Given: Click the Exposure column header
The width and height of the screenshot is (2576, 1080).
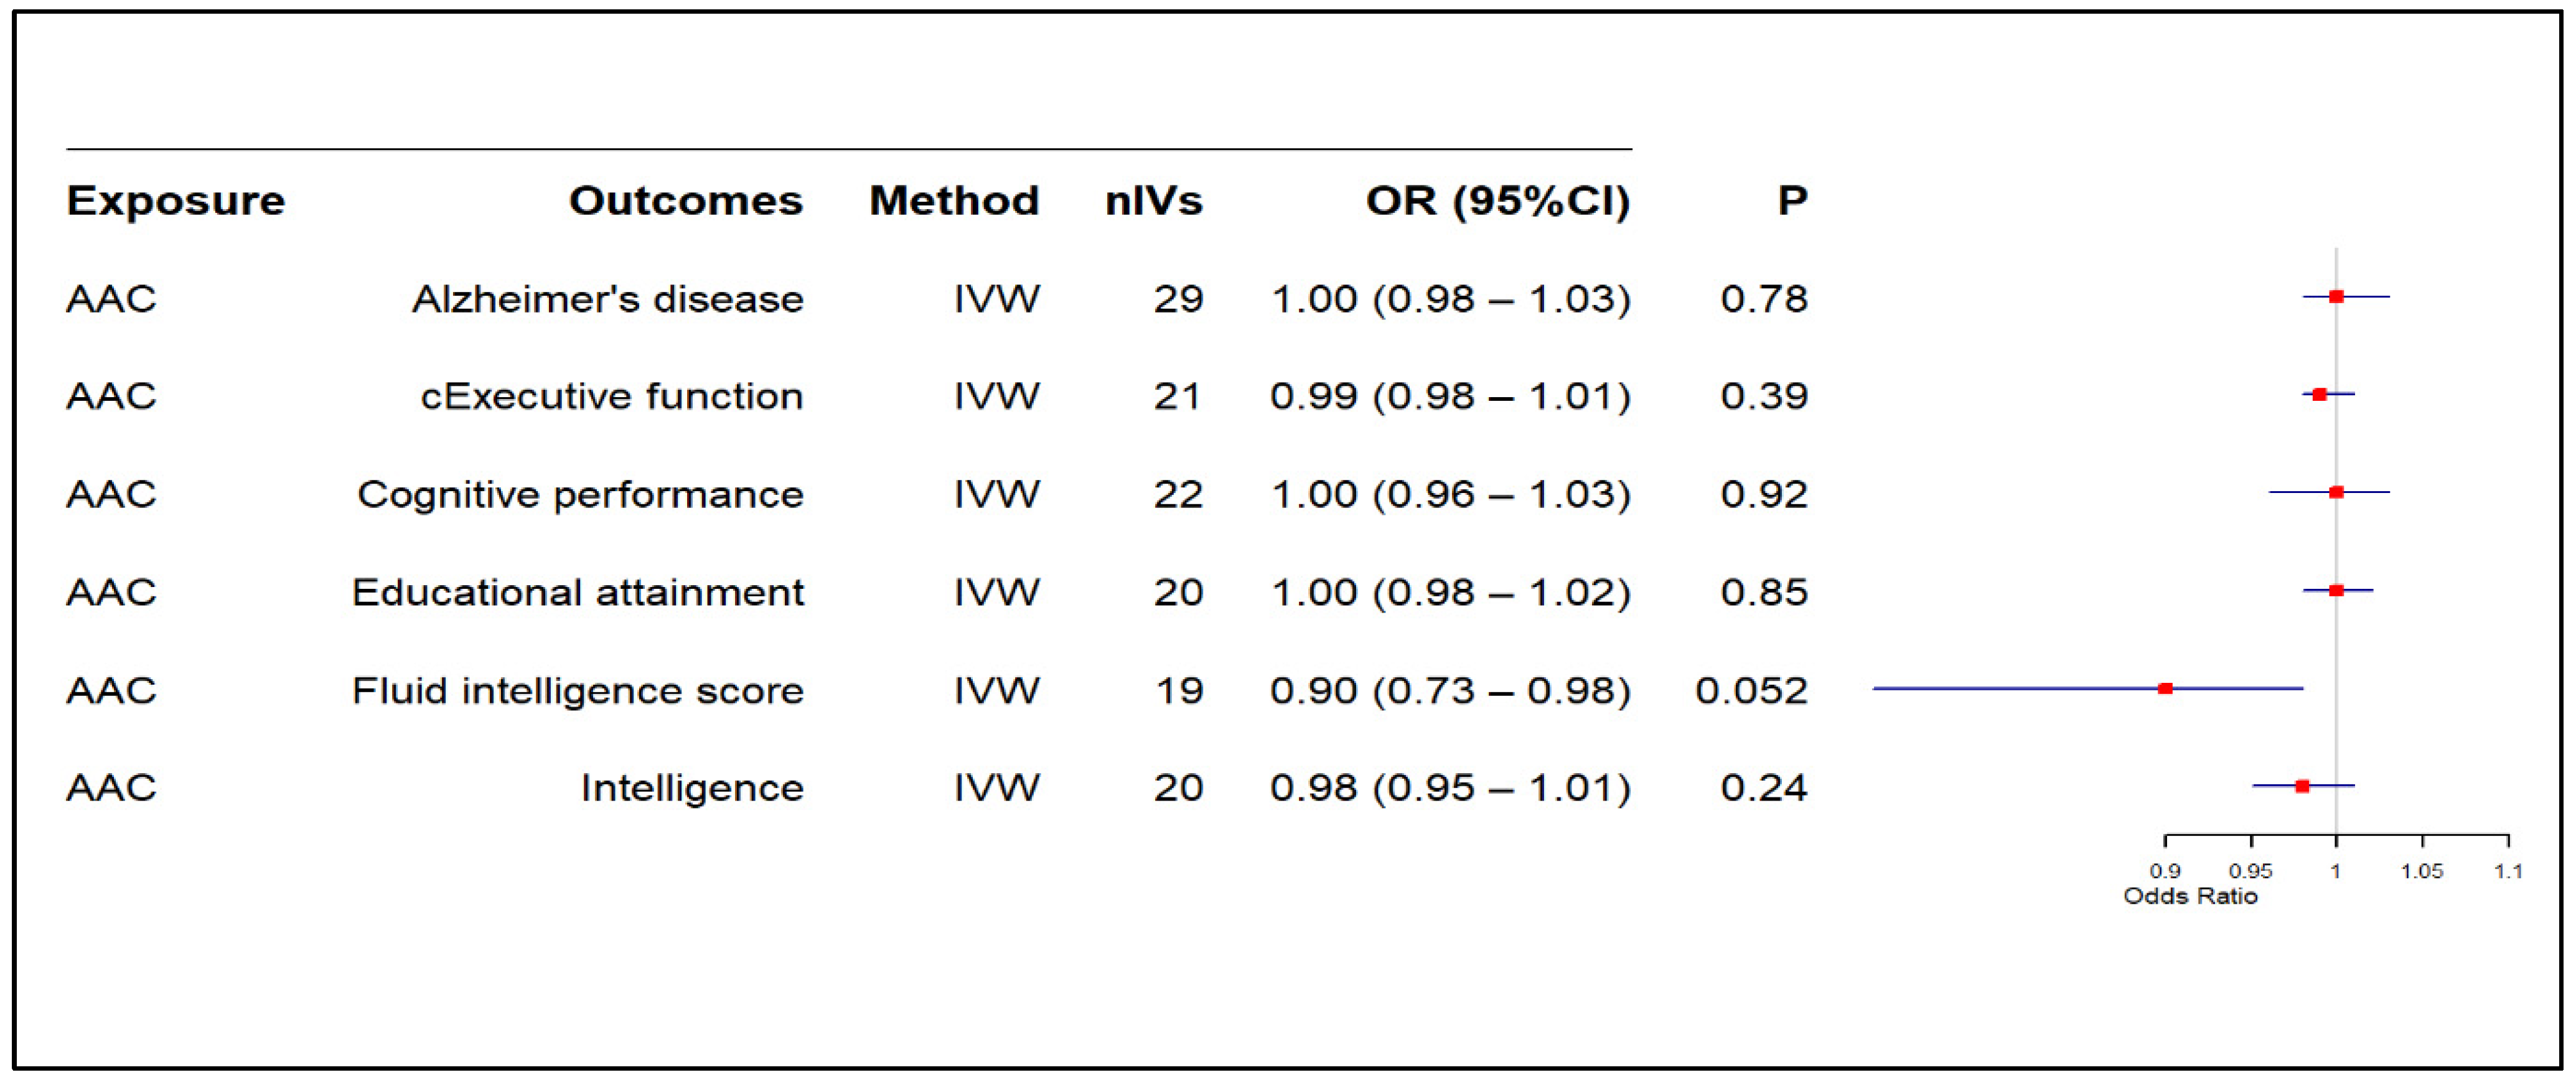Looking at the screenshot, I should [x=176, y=201].
